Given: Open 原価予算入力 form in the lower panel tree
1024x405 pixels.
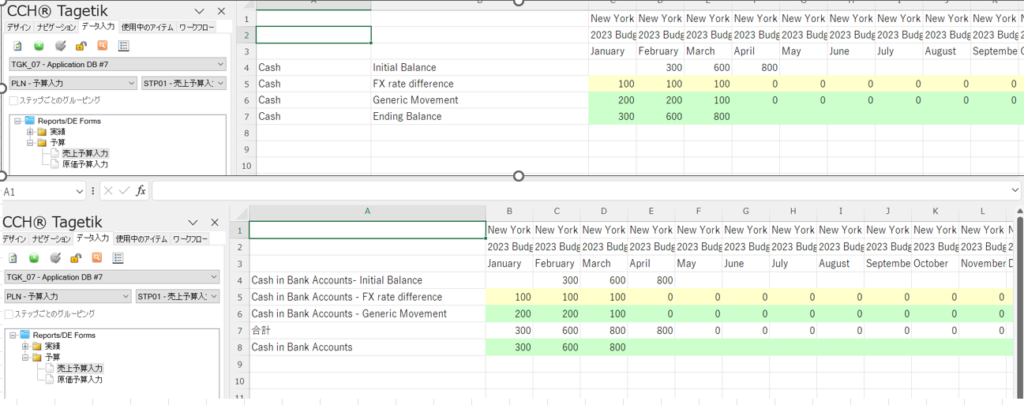Looking at the screenshot, I should 83,379.
